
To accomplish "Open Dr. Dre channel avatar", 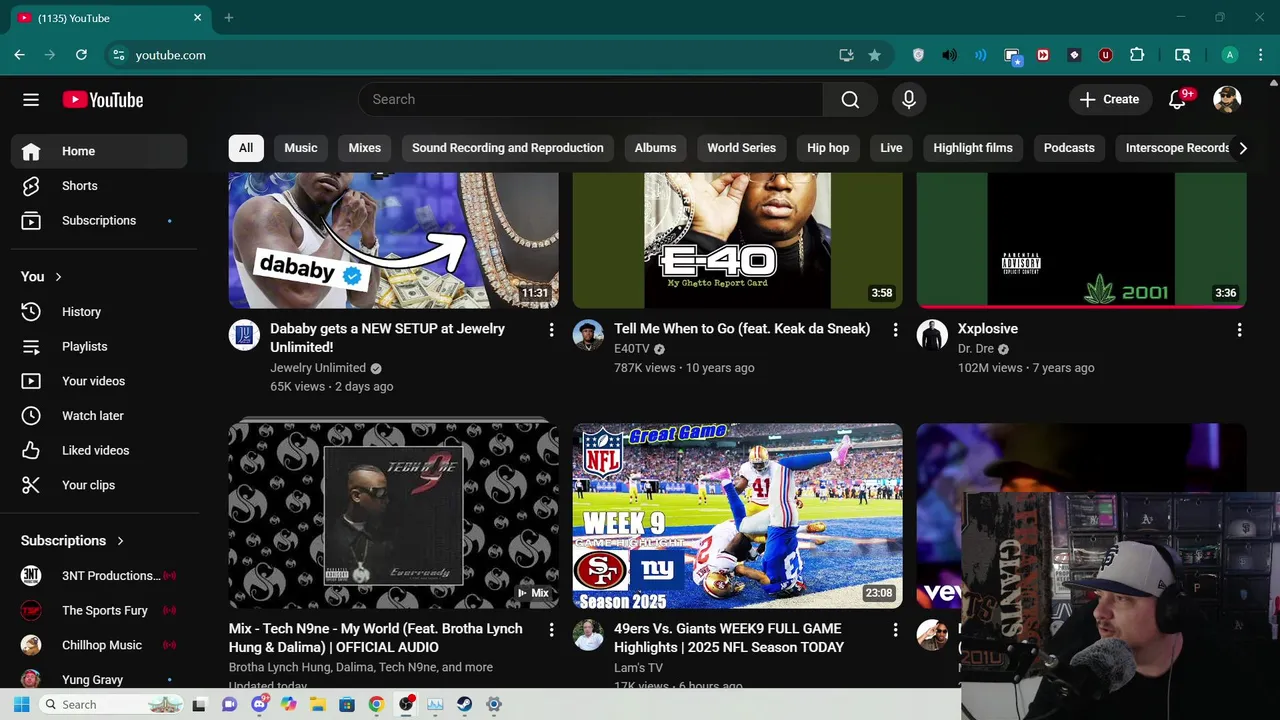I will pos(932,335).
